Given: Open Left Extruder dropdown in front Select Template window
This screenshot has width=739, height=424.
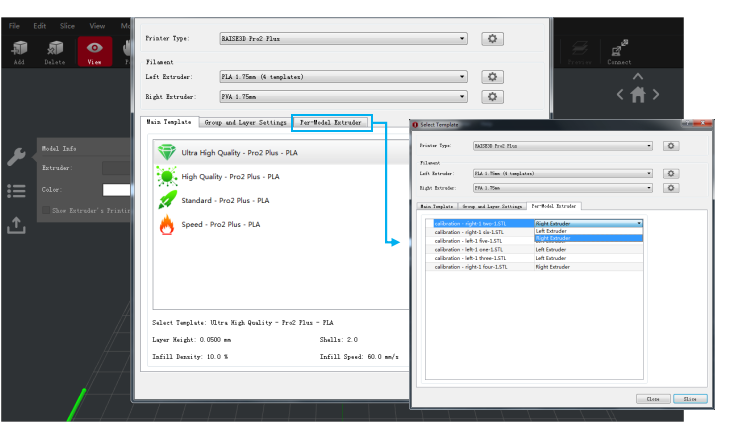Looking at the screenshot, I should tap(563, 174).
